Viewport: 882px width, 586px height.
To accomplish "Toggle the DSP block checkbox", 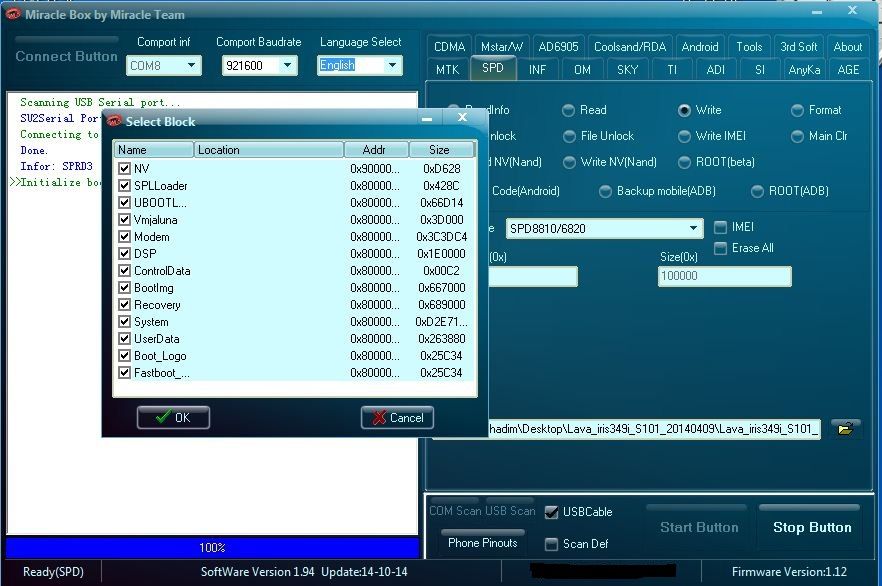I will 124,254.
